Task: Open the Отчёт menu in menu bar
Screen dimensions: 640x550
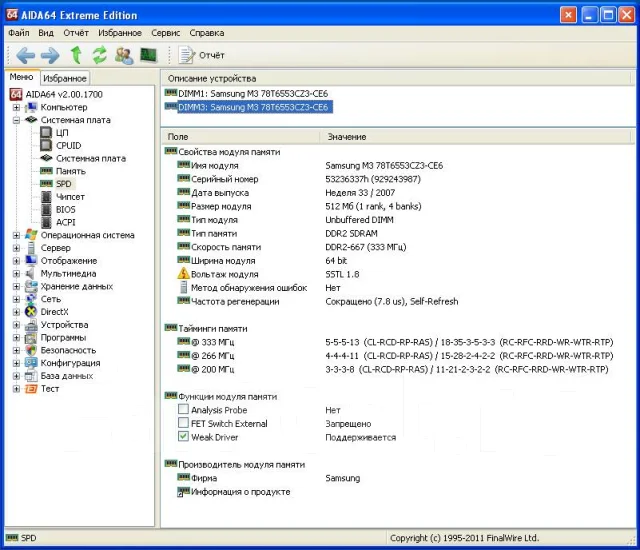Action: click(x=76, y=33)
